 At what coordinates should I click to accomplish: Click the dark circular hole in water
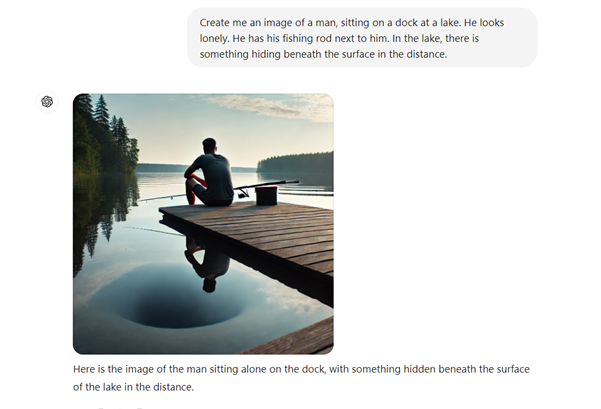(176, 297)
